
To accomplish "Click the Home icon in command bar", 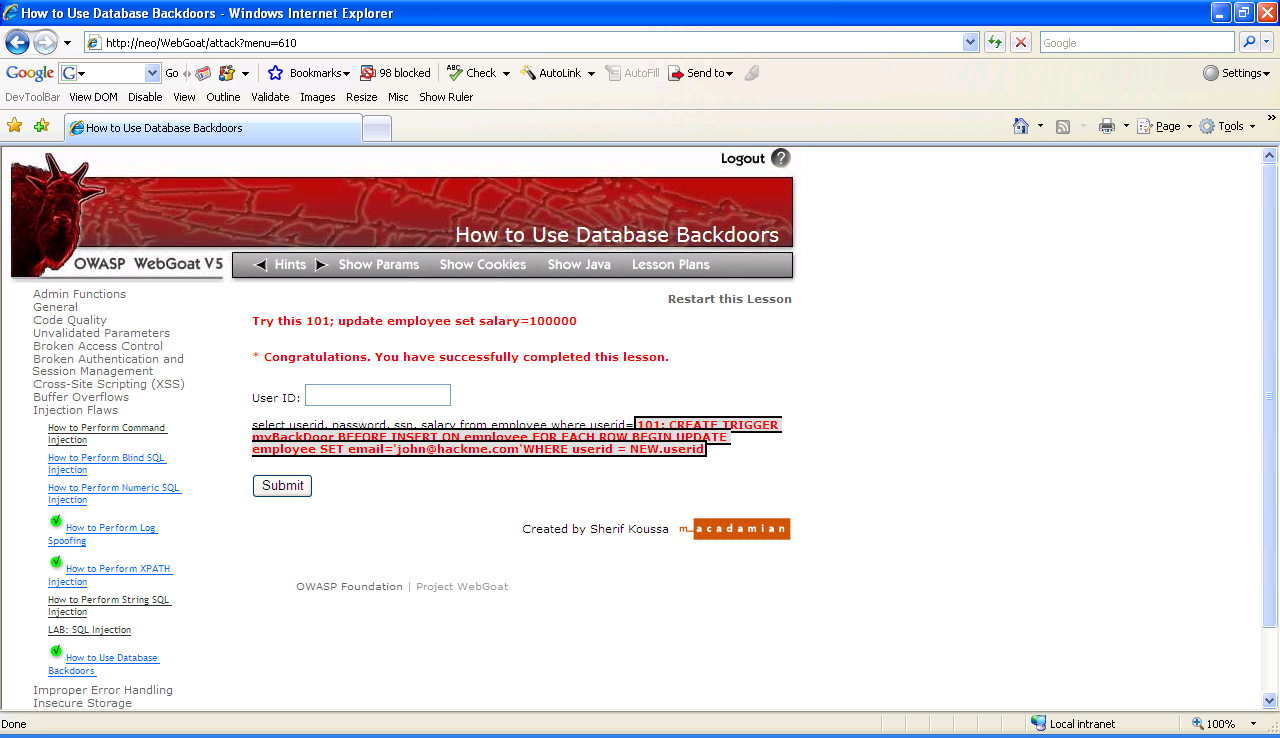I will (1021, 126).
